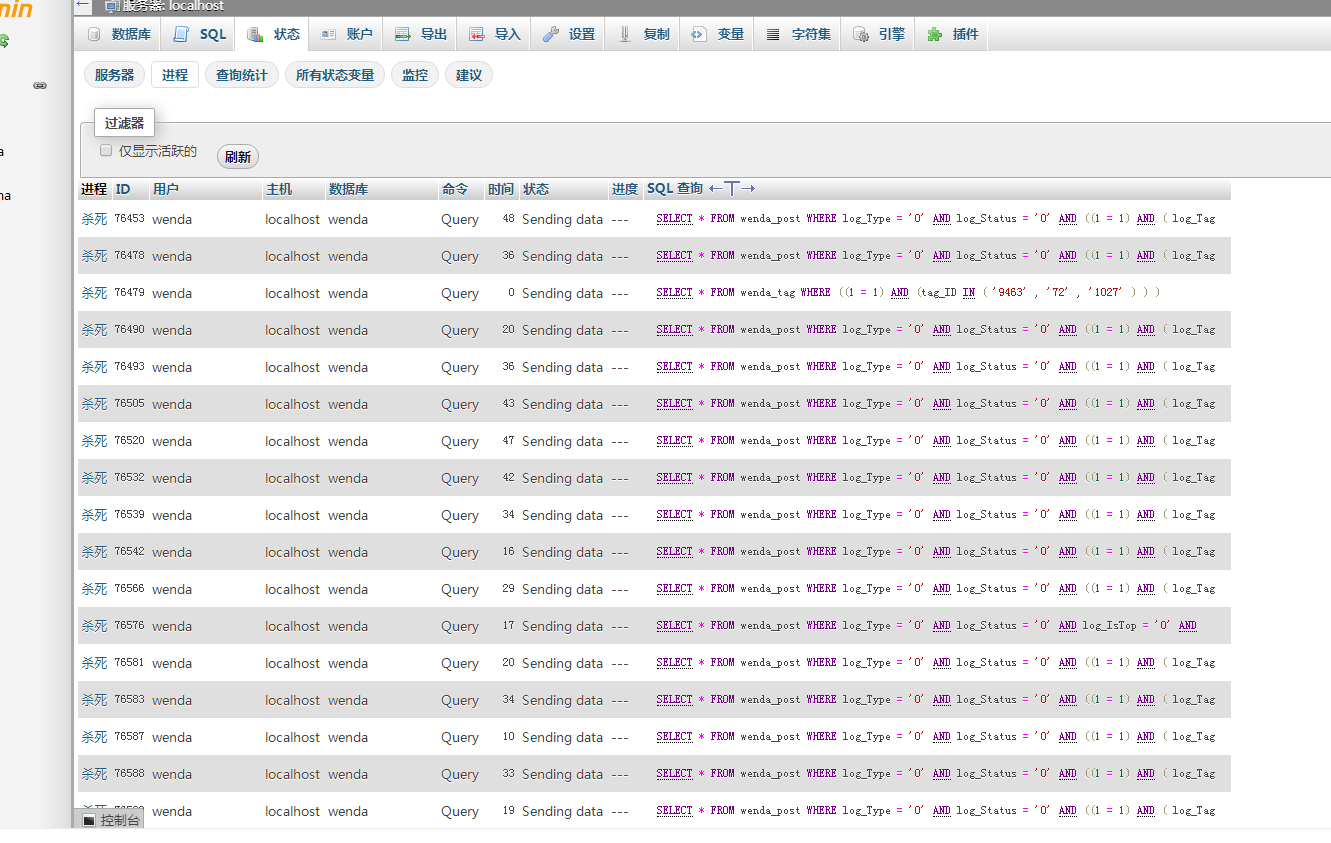This screenshot has height=843, width=1331.
Task: Kill process 76479 via 杀死 link
Action: [94, 293]
